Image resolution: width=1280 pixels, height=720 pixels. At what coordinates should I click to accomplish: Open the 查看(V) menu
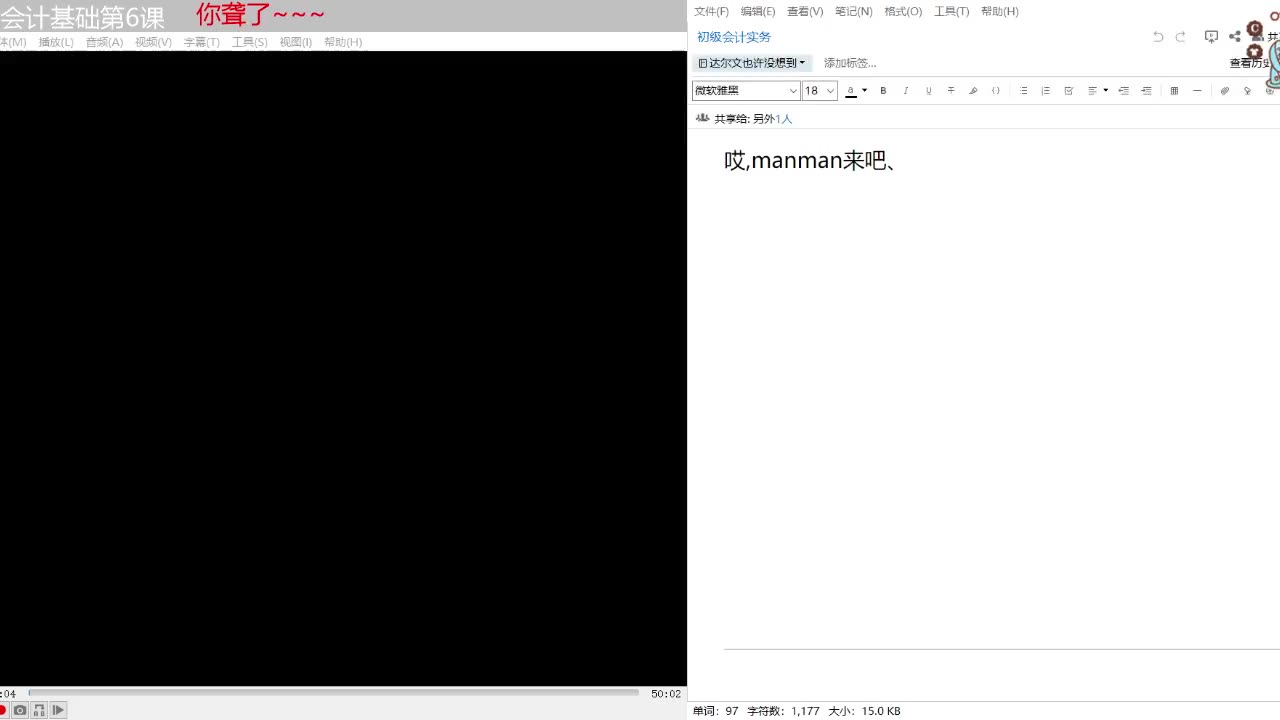tap(805, 11)
